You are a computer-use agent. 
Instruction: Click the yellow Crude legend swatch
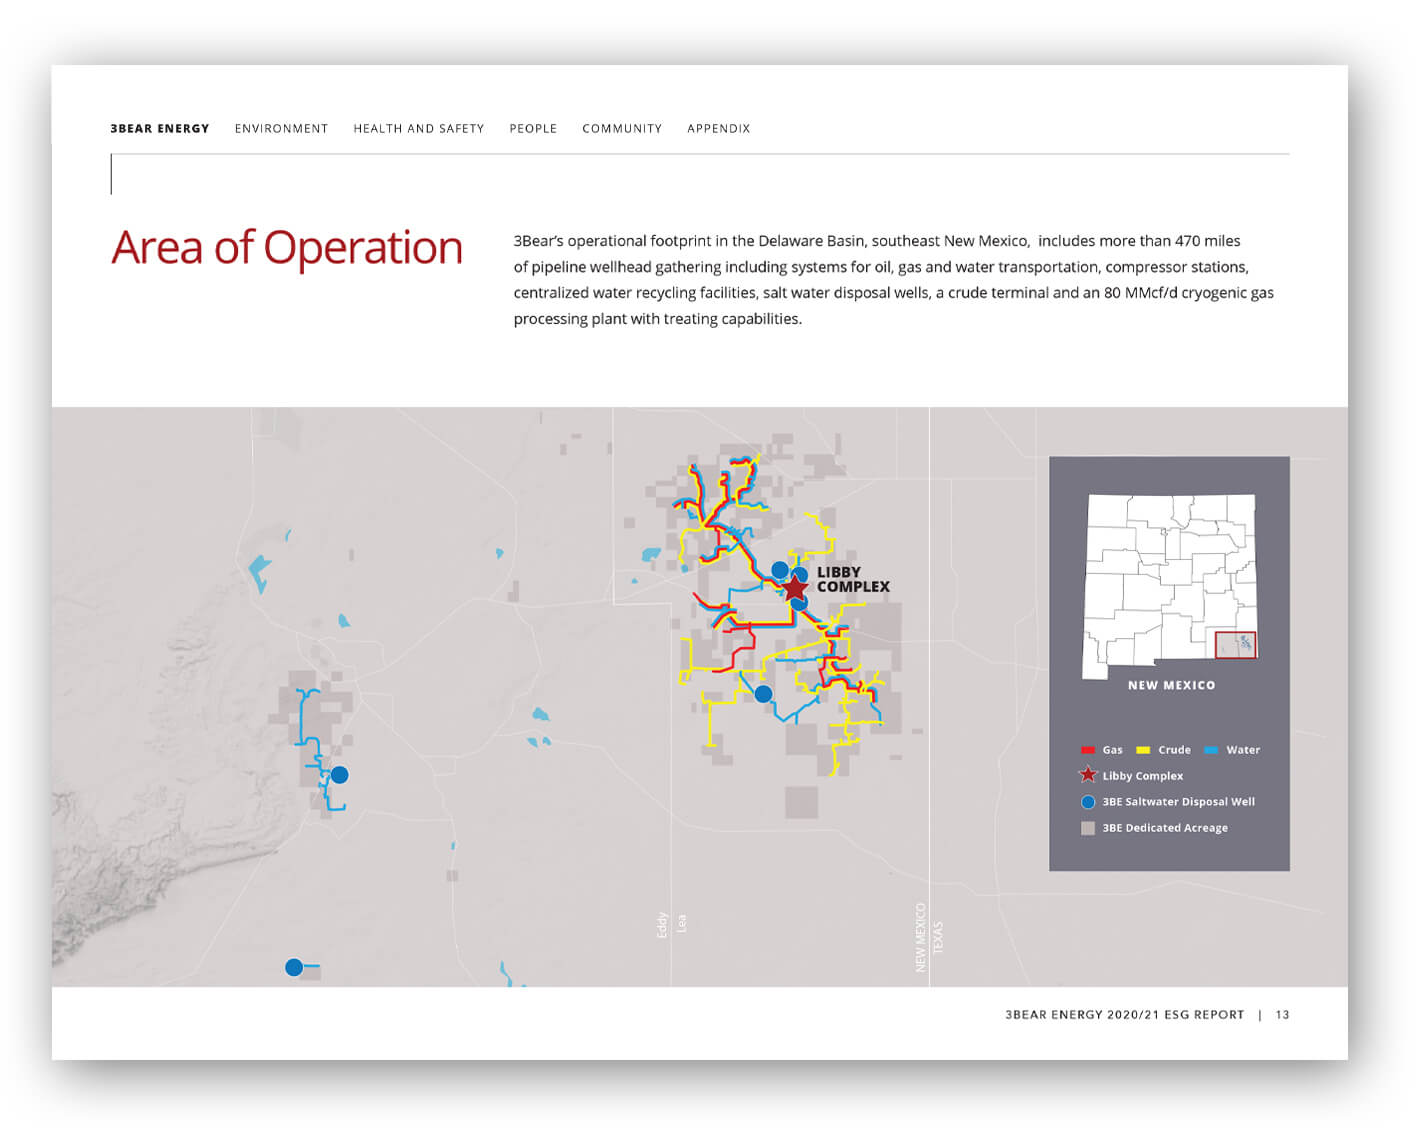point(1143,750)
